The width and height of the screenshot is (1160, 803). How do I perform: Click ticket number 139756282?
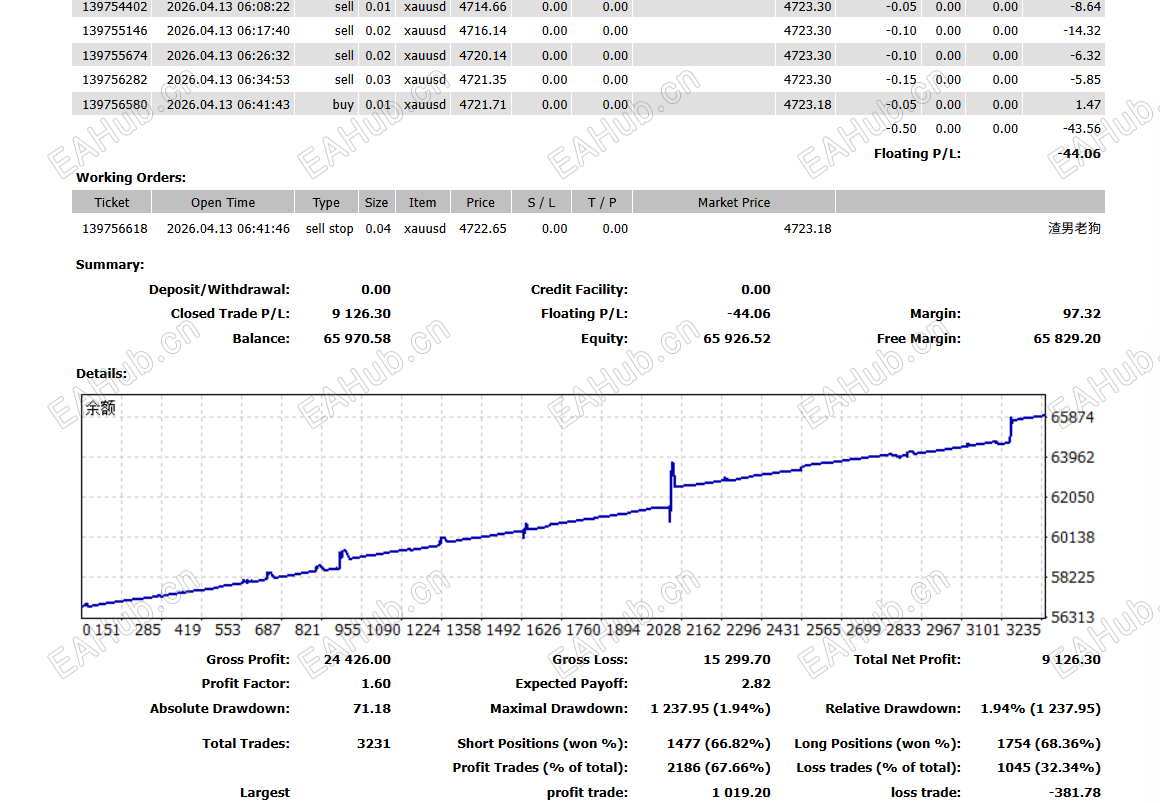tap(115, 80)
